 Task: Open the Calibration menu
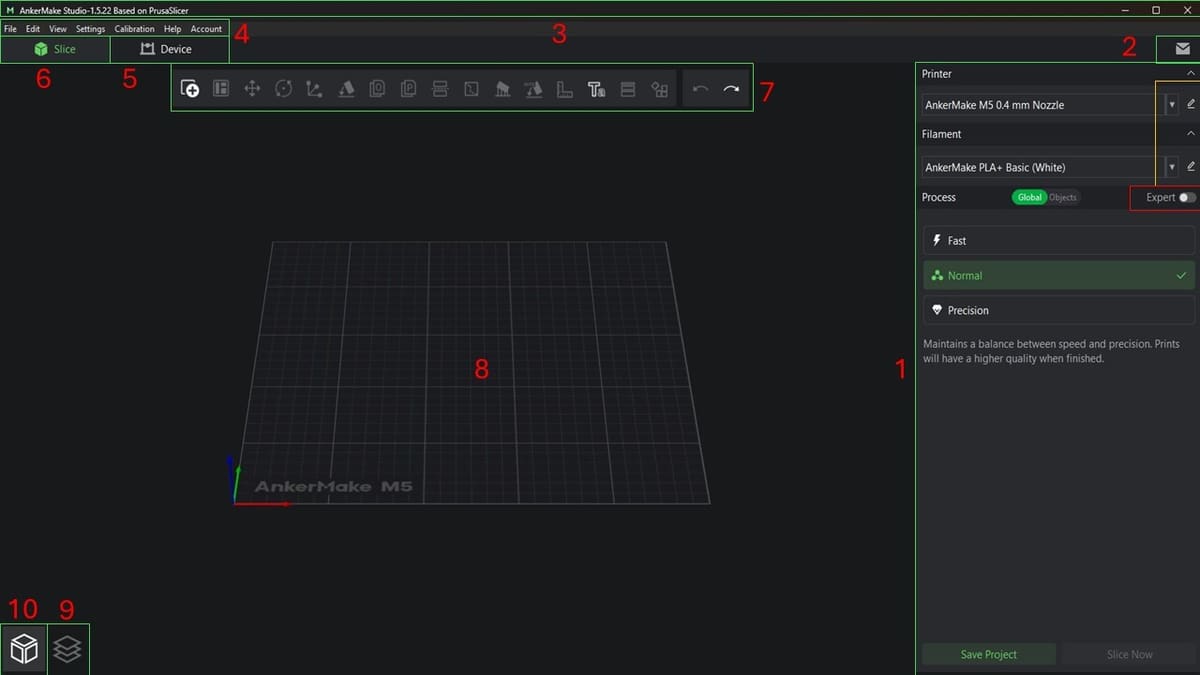point(134,29)
